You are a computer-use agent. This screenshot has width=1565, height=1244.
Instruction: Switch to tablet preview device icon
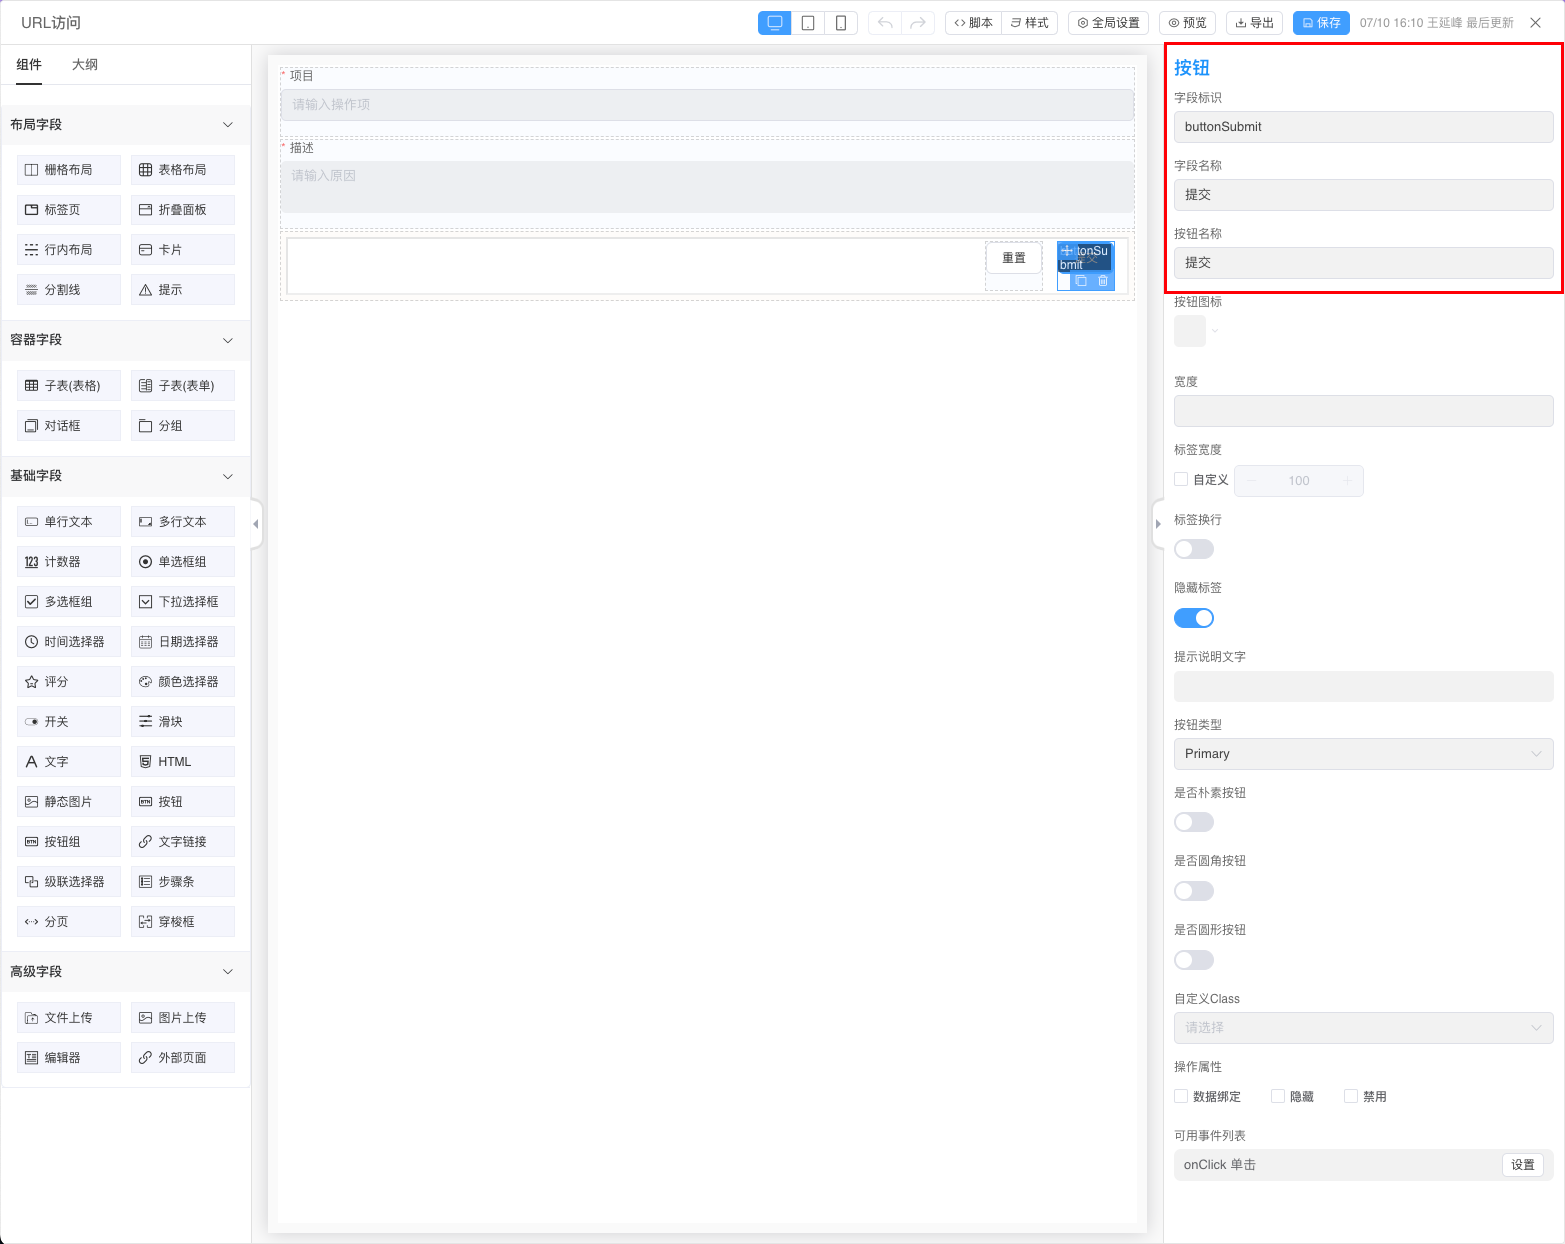808,23
